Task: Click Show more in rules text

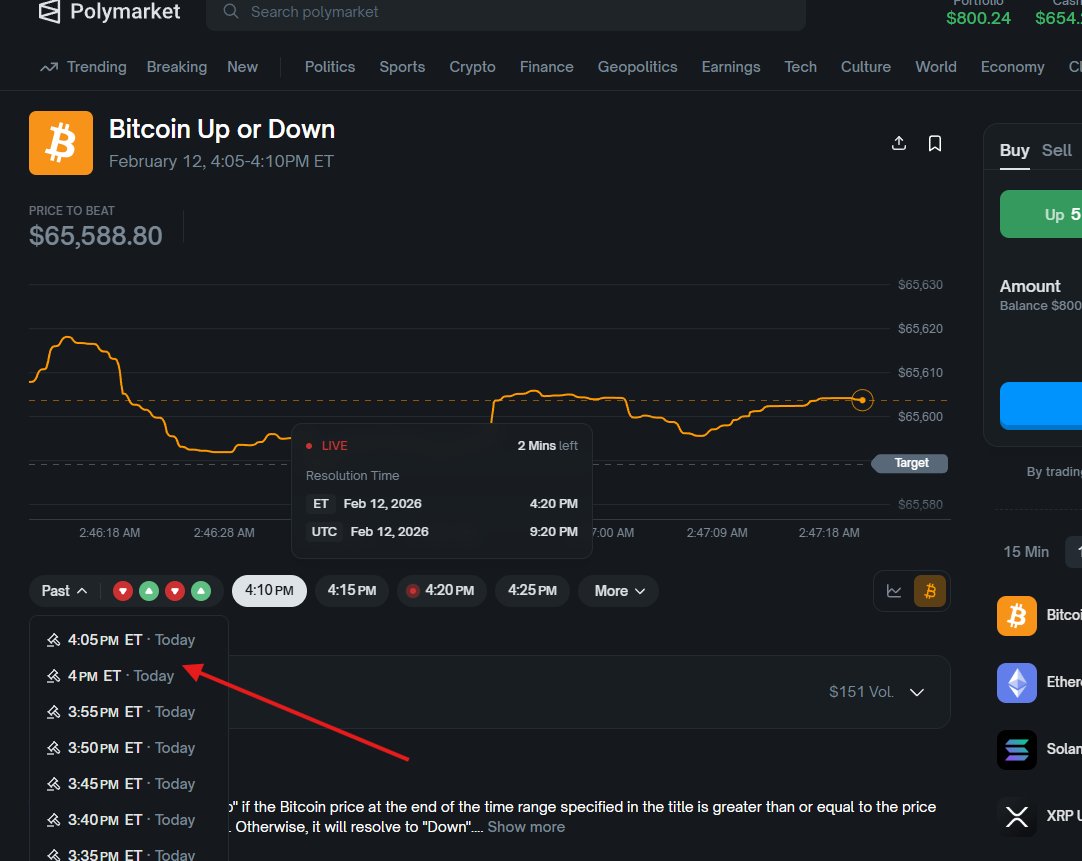Action: tap(526, 827)
